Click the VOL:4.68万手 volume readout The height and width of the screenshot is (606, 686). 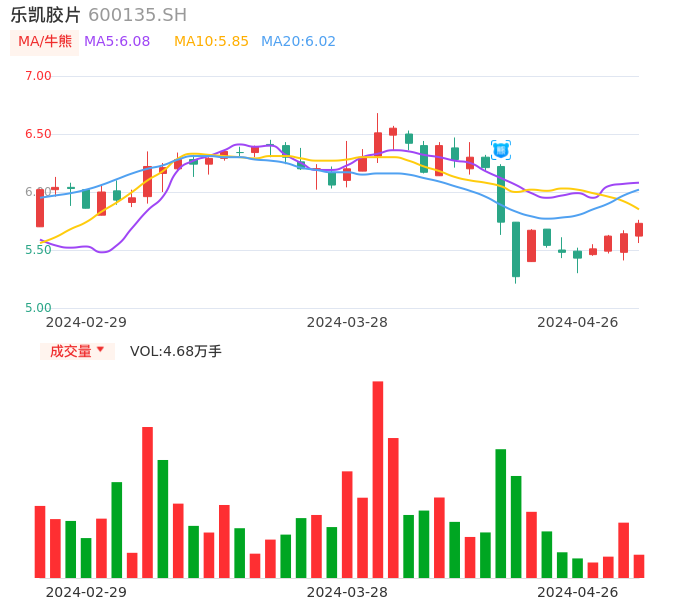point(175,351)
